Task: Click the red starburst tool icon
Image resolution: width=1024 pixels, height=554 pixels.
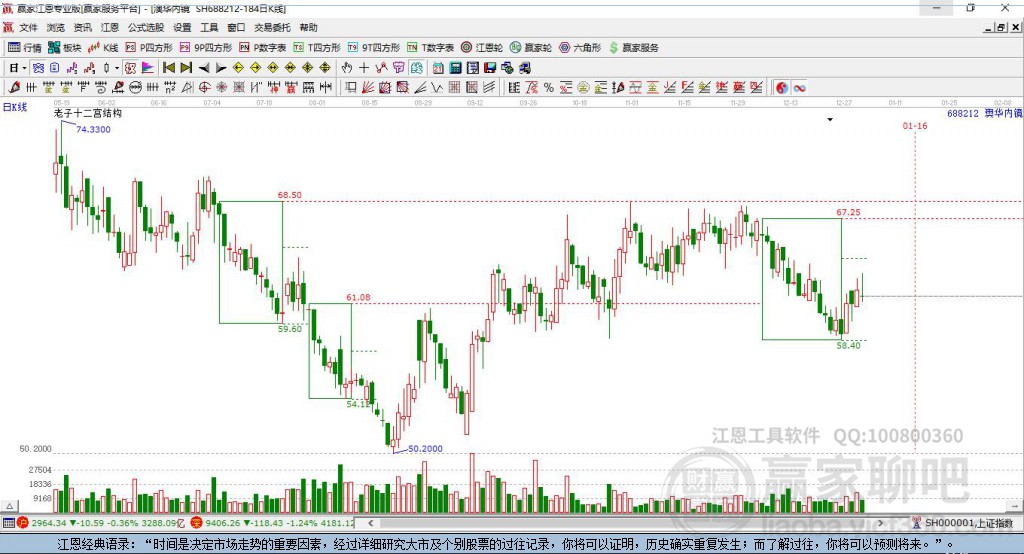Action: click(221, 87)
